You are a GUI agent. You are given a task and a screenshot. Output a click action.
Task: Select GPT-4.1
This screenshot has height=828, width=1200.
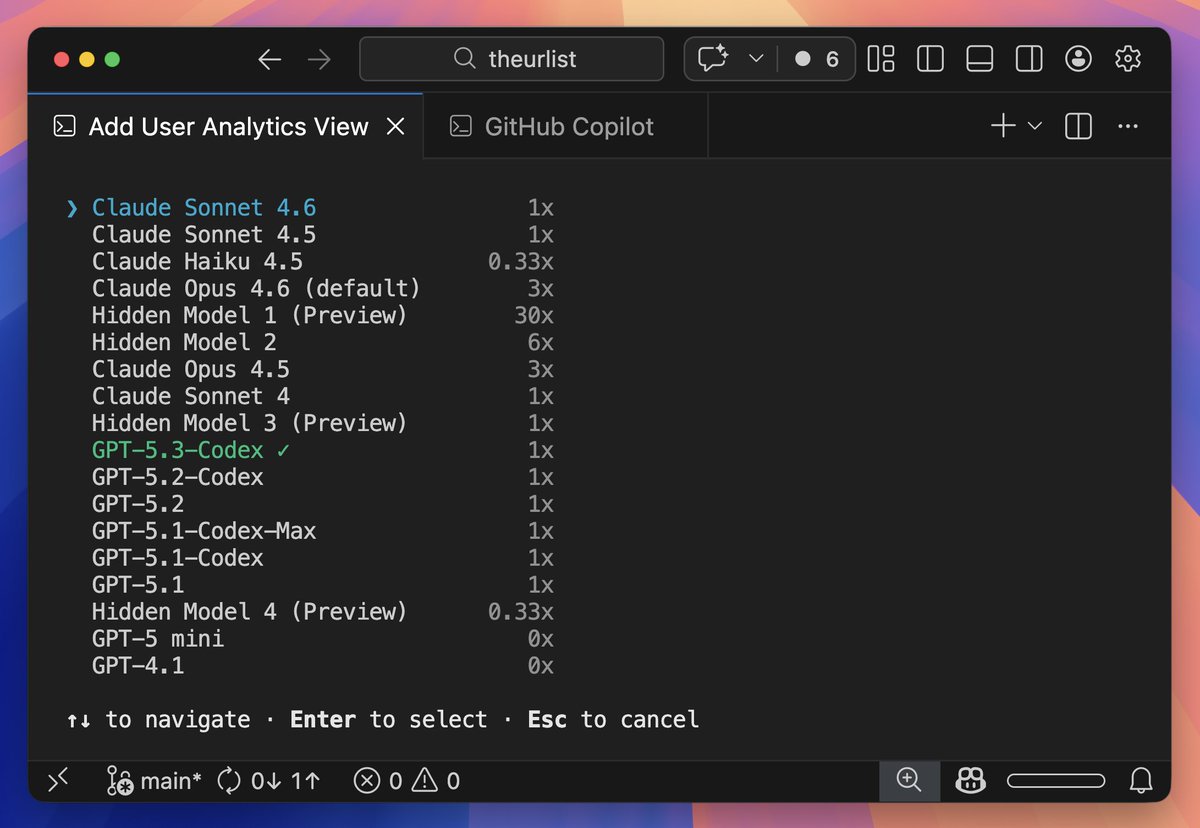tap(138, 666)
